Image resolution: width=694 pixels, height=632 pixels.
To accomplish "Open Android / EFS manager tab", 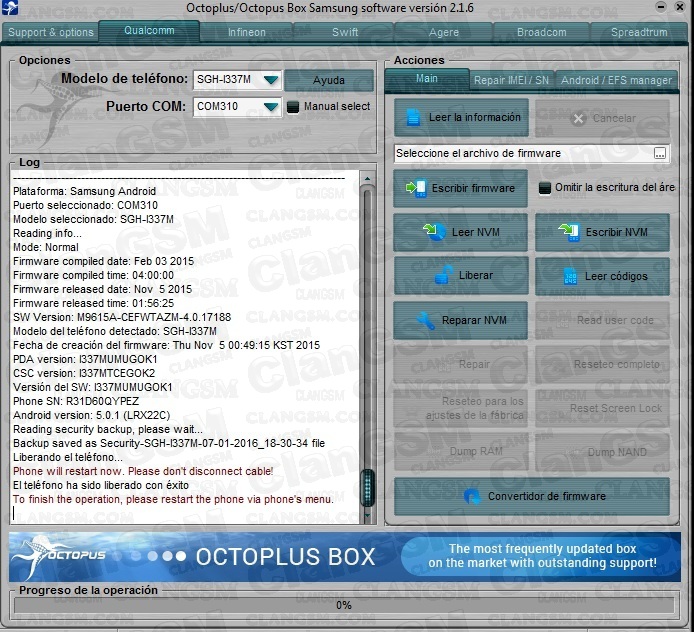I will click(616, 80).
